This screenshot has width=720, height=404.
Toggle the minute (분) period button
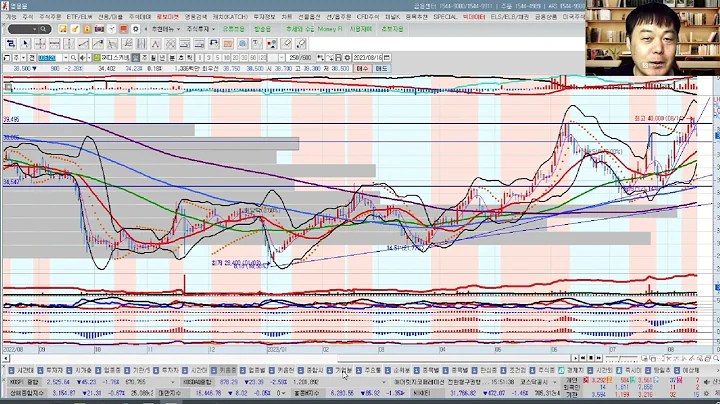click(171, 57)
